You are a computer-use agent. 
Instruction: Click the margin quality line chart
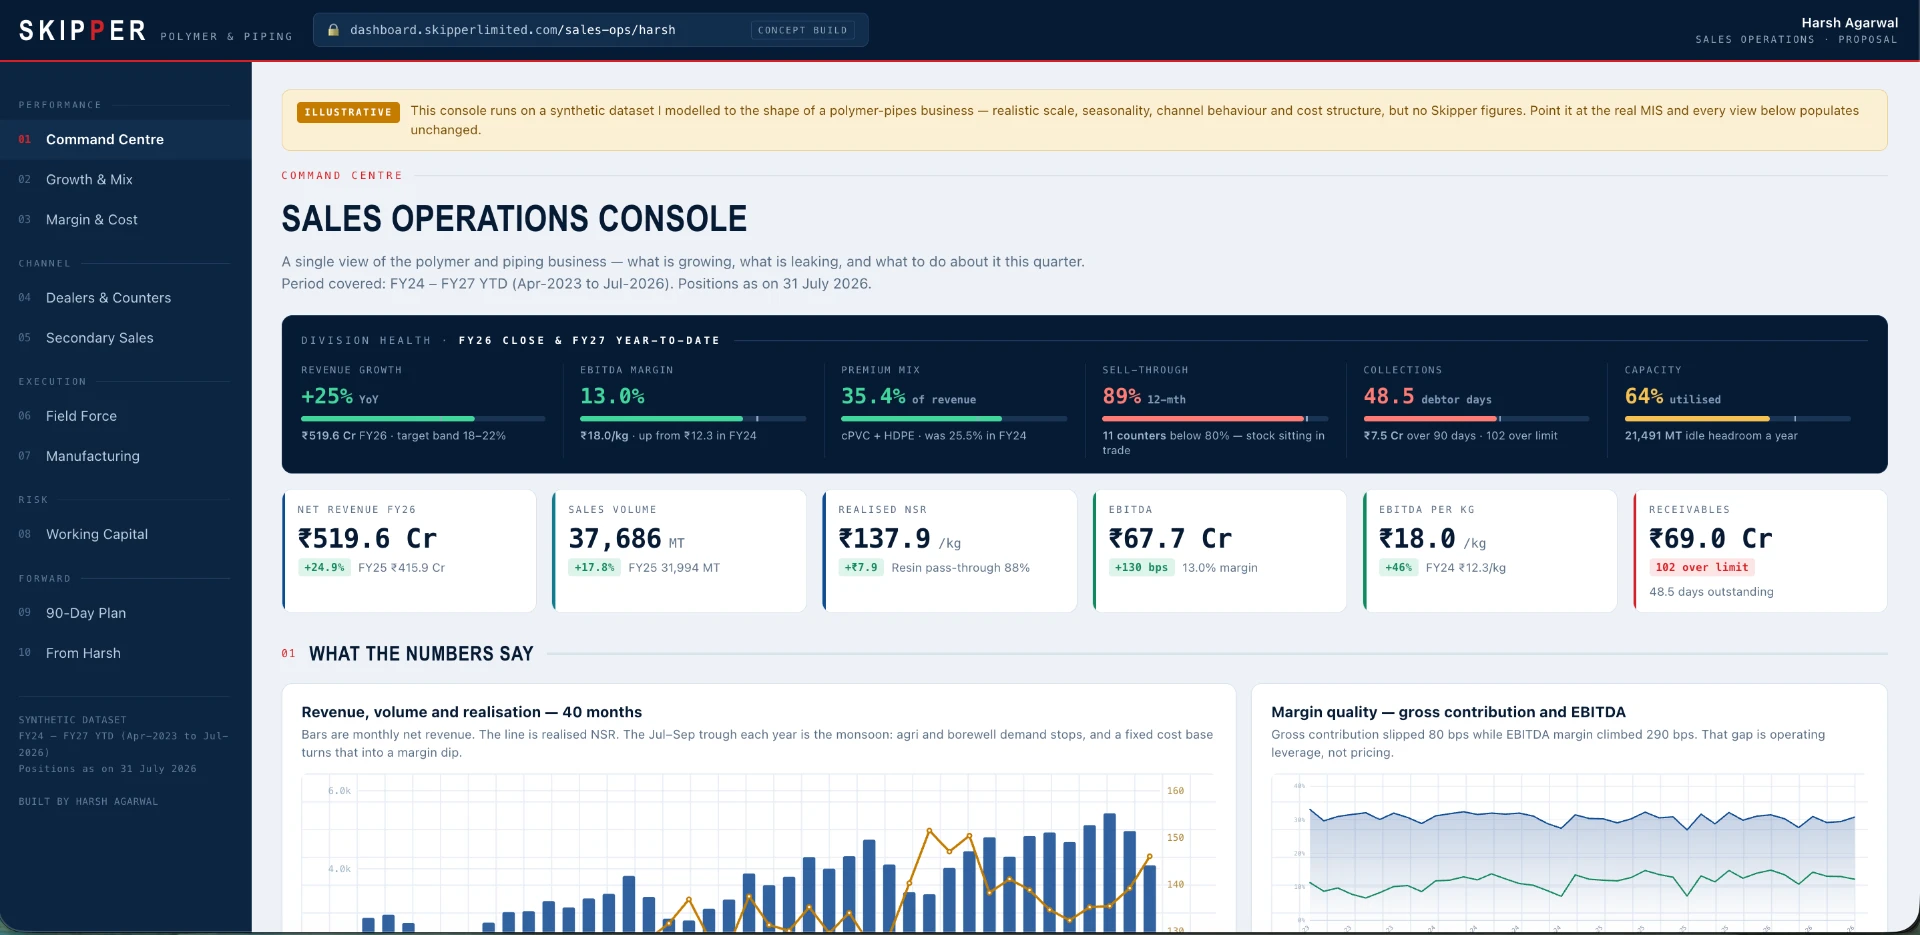pyautogui.click(x=1569, y=853)
